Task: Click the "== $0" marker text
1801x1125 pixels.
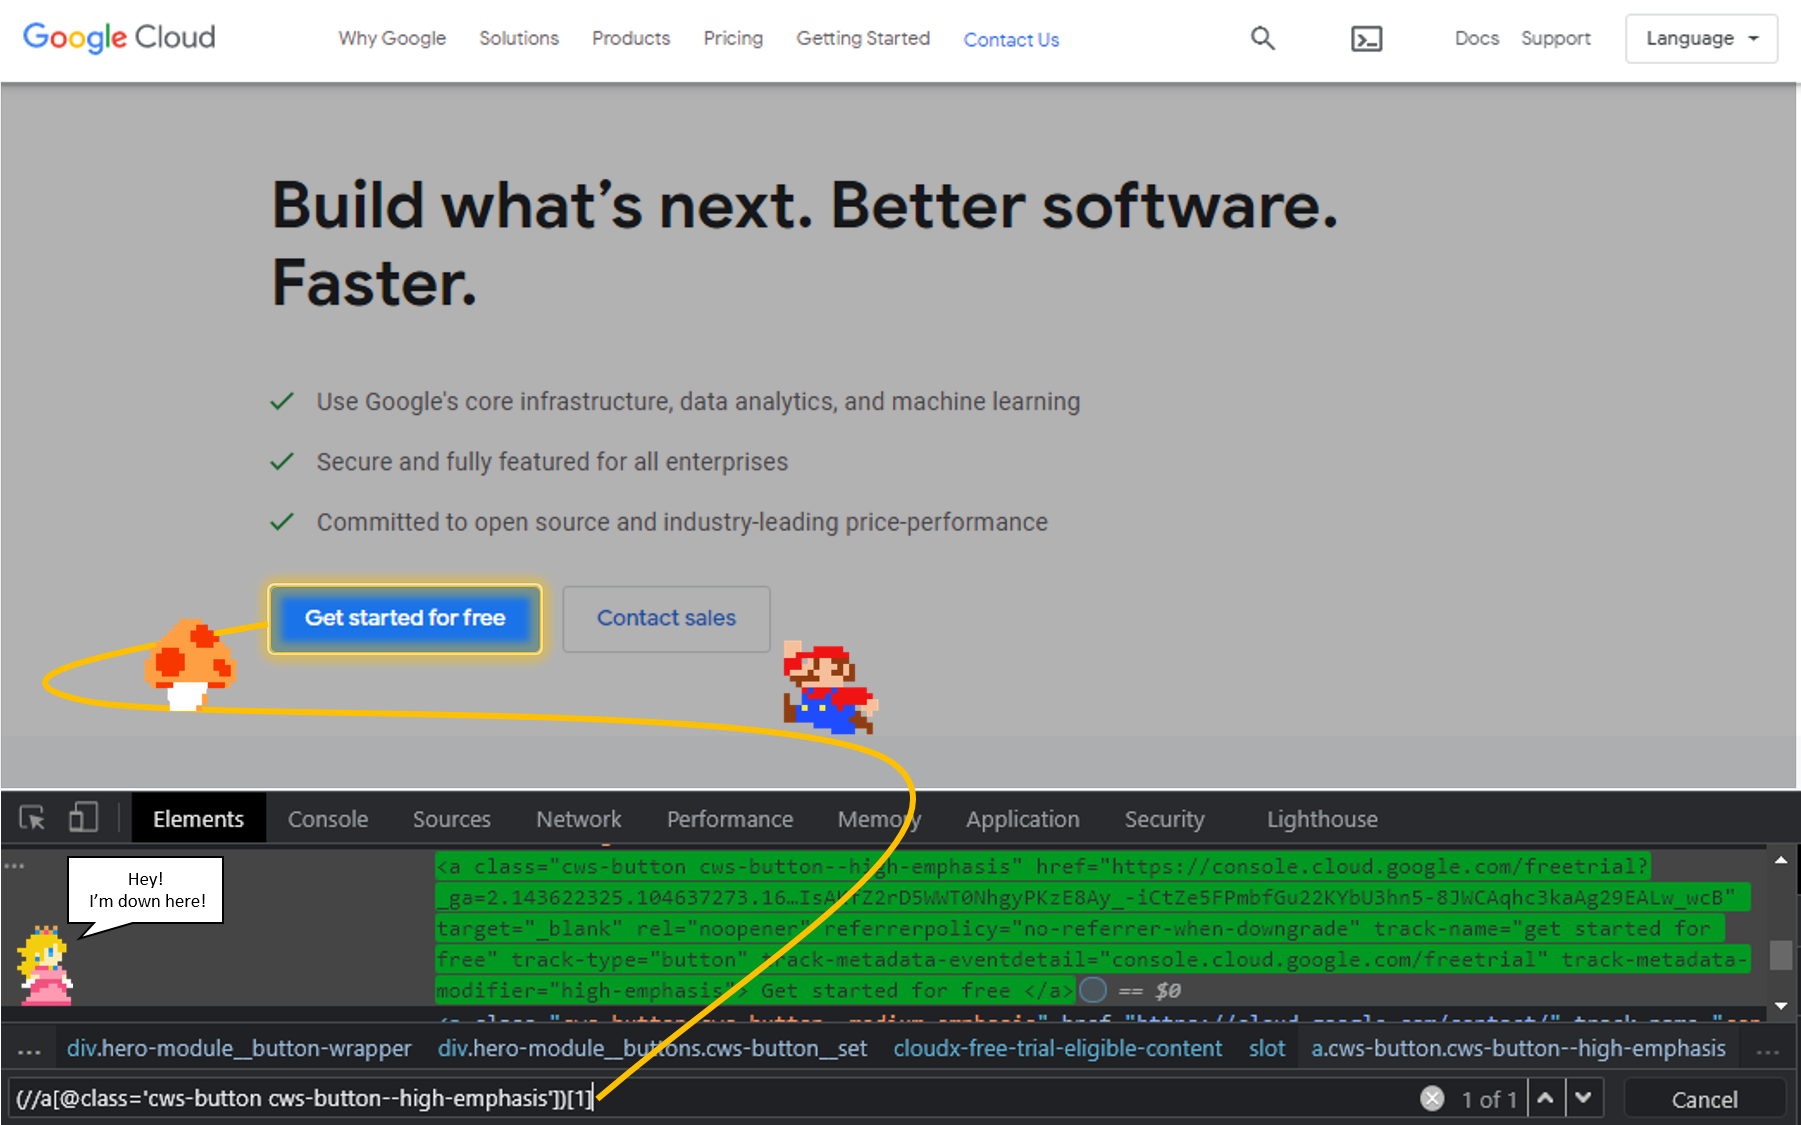Action: tap(1149, 990)
